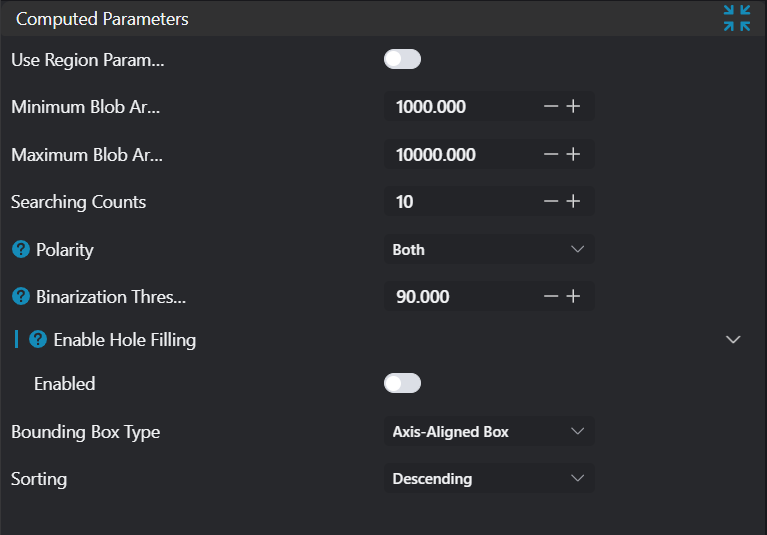Click the Polarity help icon
Screen dimensions: 767x535
21,249
